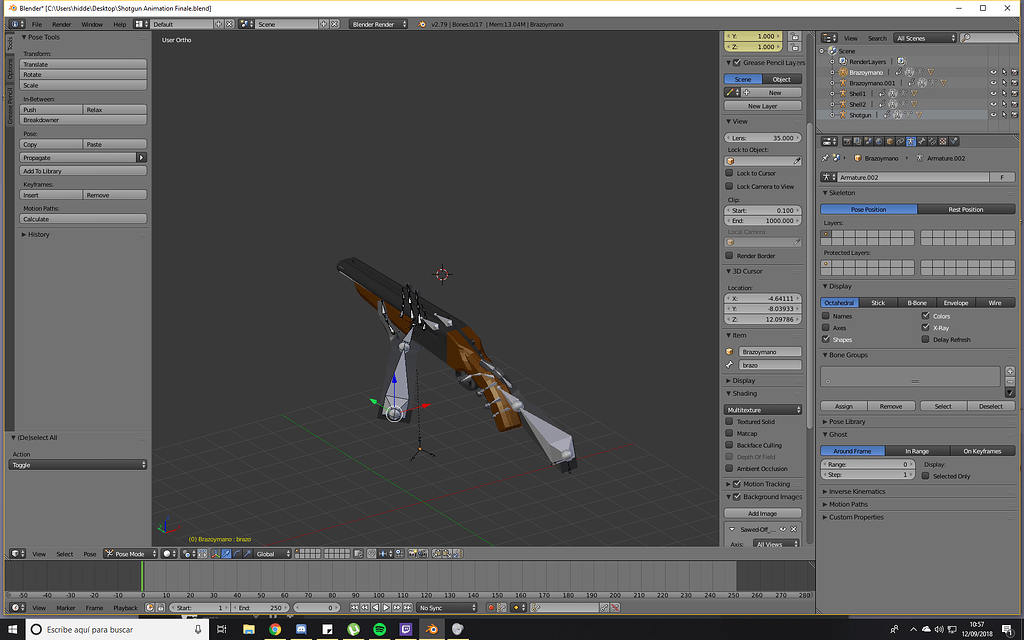The height and width of the screenshot is (640, 1024).
Task: Click the render camera icon for Shell1
Action: point(1014,93)
